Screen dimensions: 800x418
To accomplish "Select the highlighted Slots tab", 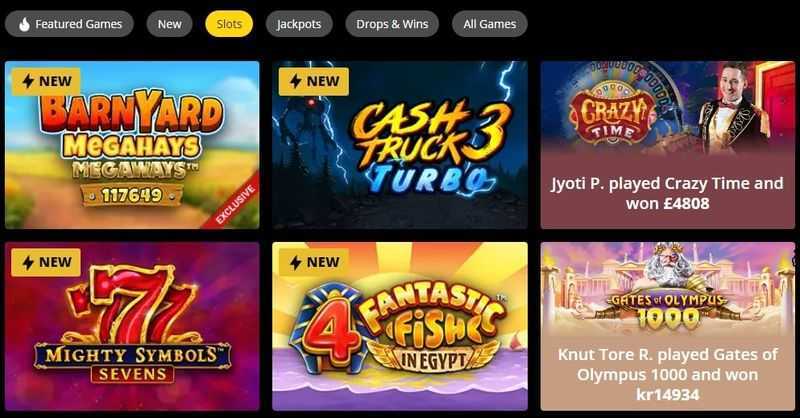I will pyautogui.click(x=229, y=24).
